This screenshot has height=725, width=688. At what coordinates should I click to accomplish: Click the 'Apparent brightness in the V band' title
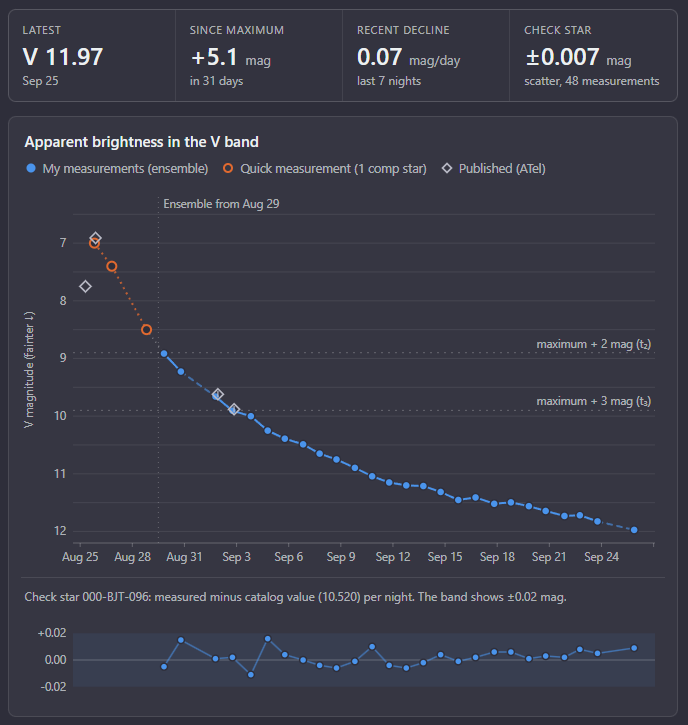pyautogui.click(x=141, y=142)
